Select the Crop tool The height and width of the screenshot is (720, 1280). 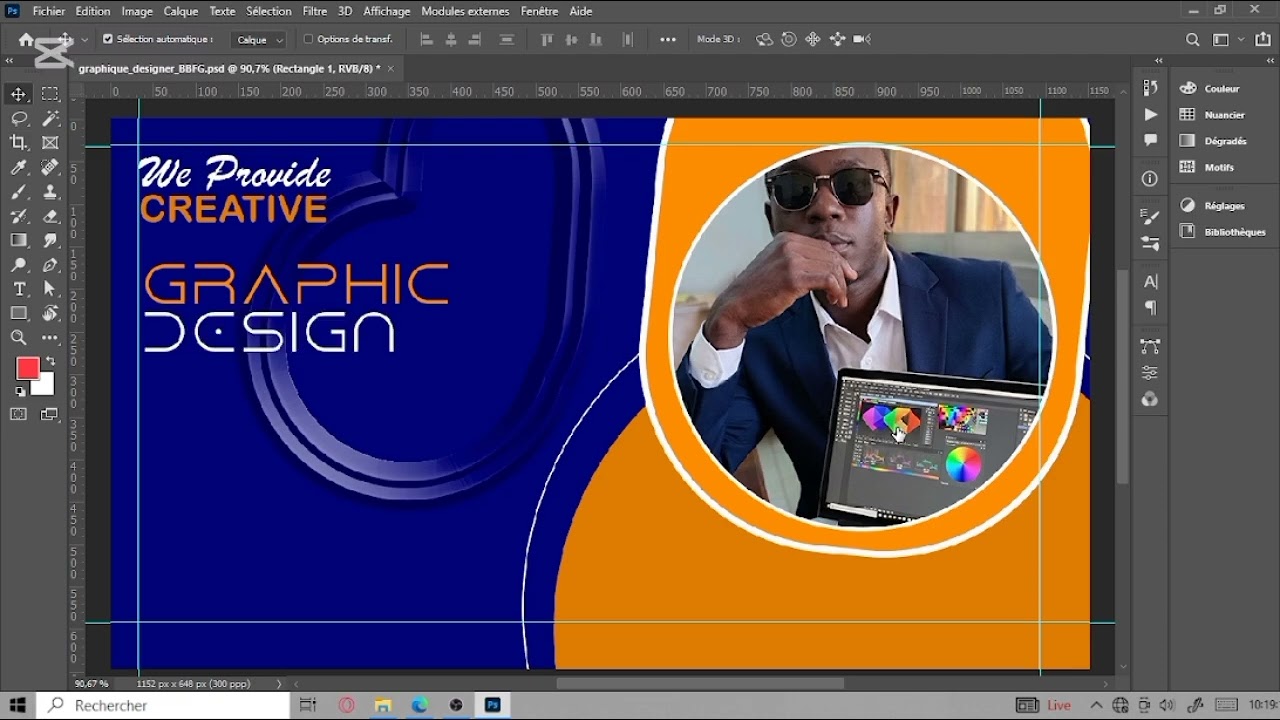click(19, 143)
